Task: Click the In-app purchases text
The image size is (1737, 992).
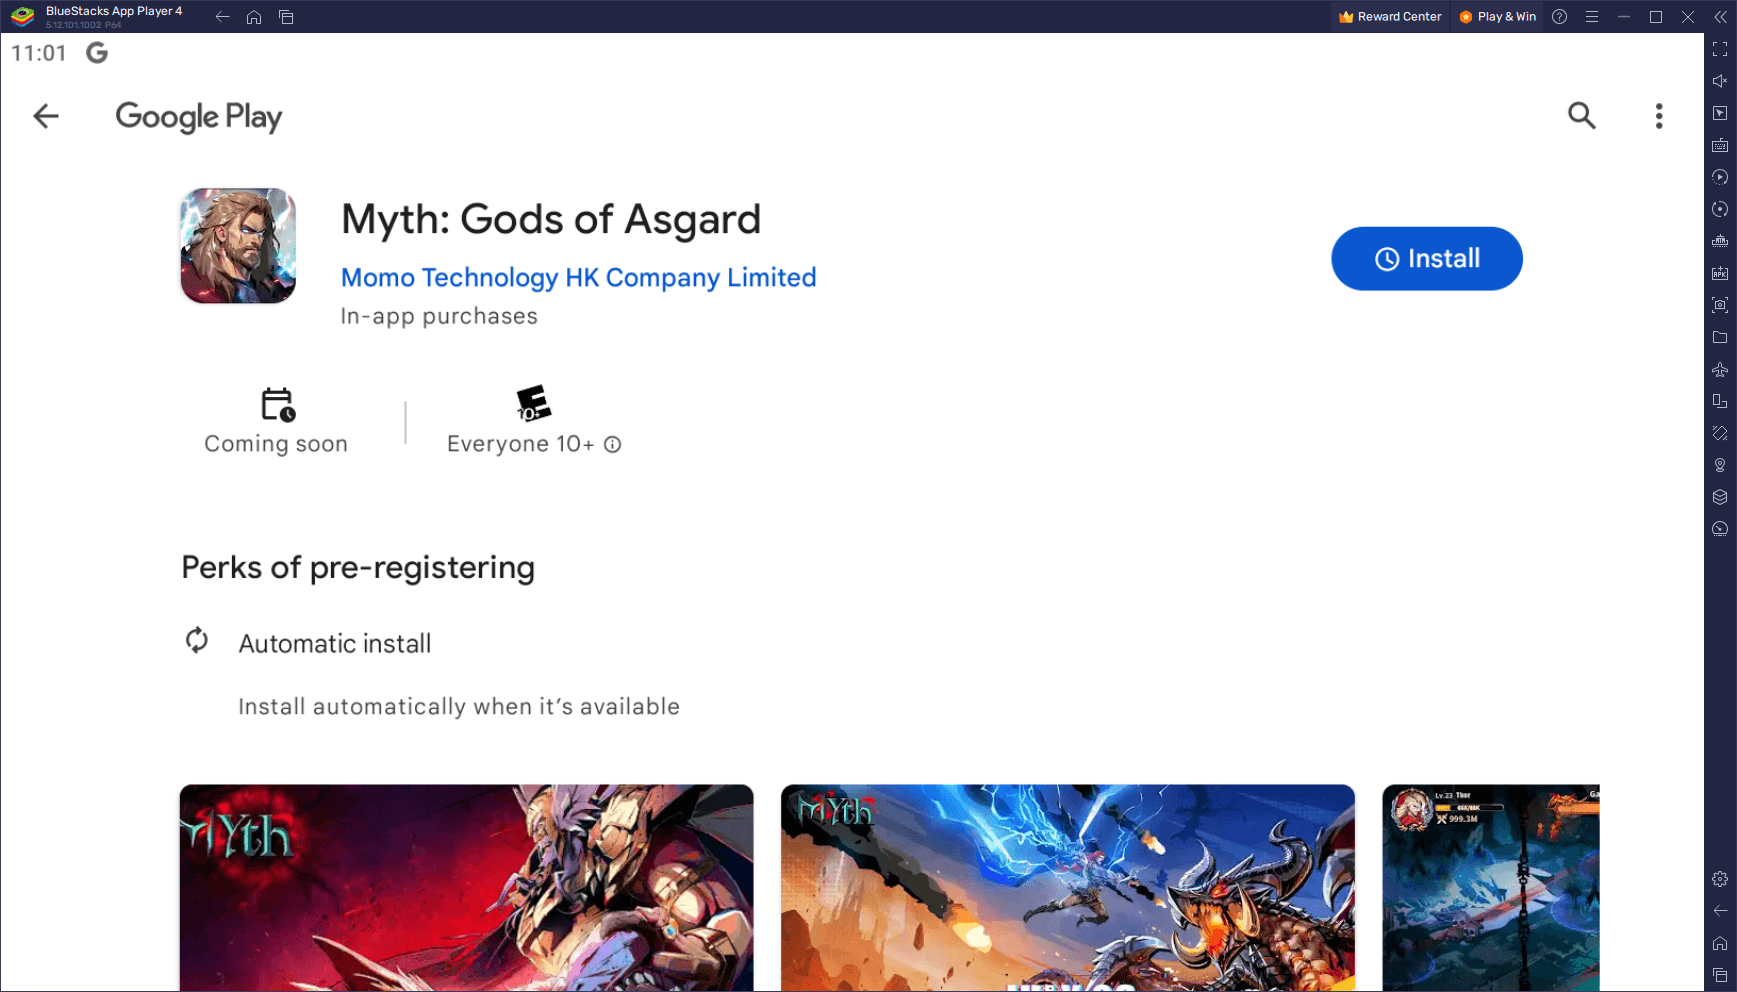Action: [439, 316]
